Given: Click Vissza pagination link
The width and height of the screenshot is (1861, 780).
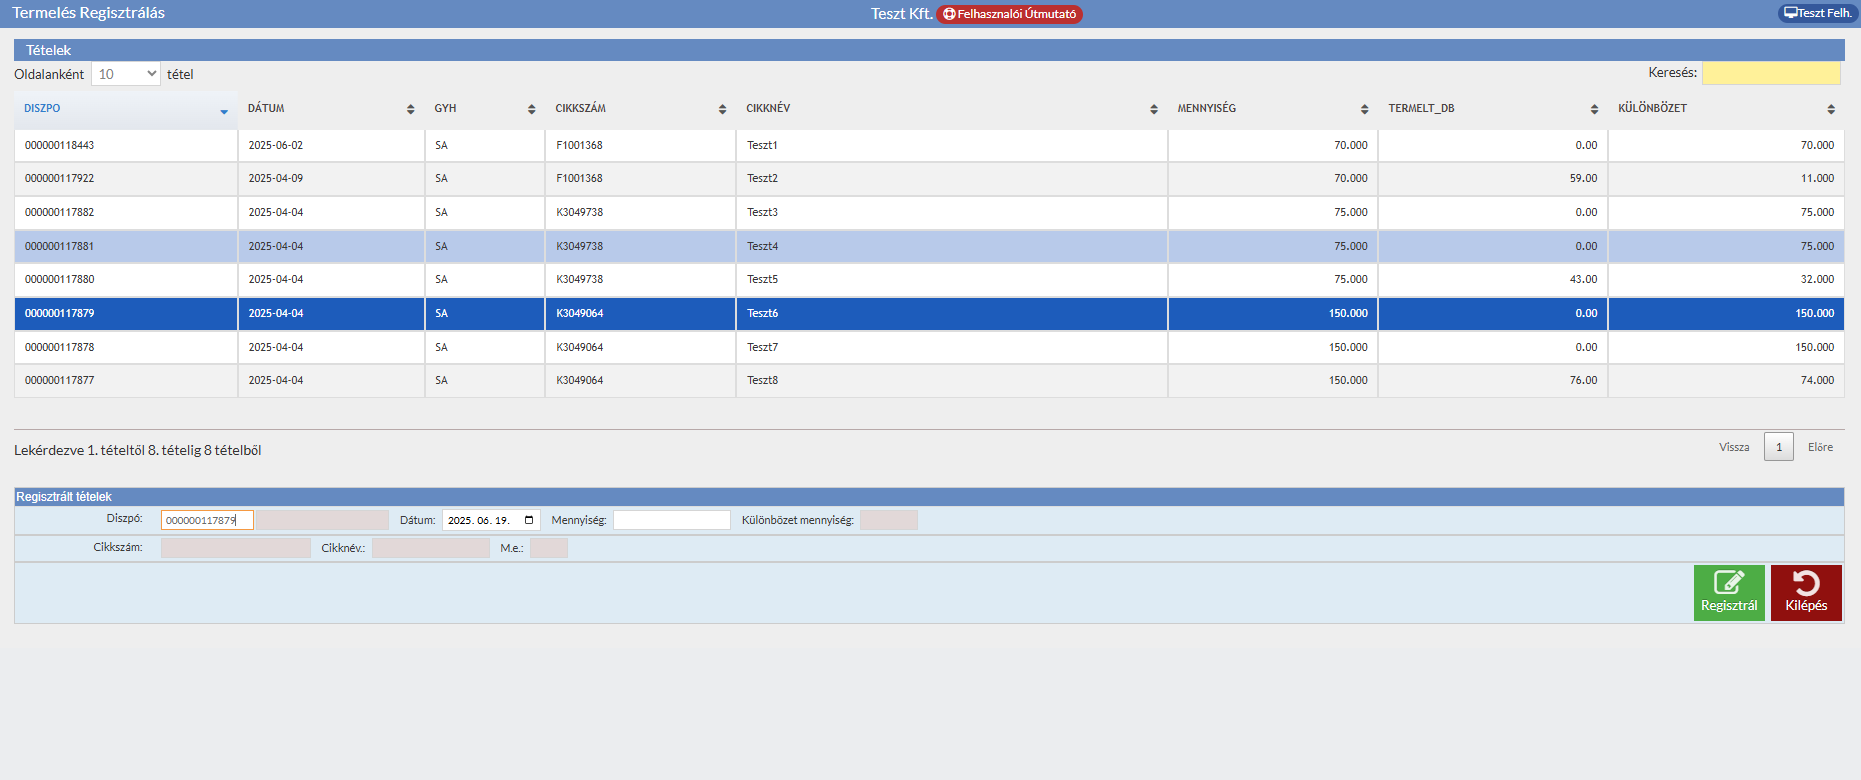Looking at the screenshot, I should coord(1734,447).
